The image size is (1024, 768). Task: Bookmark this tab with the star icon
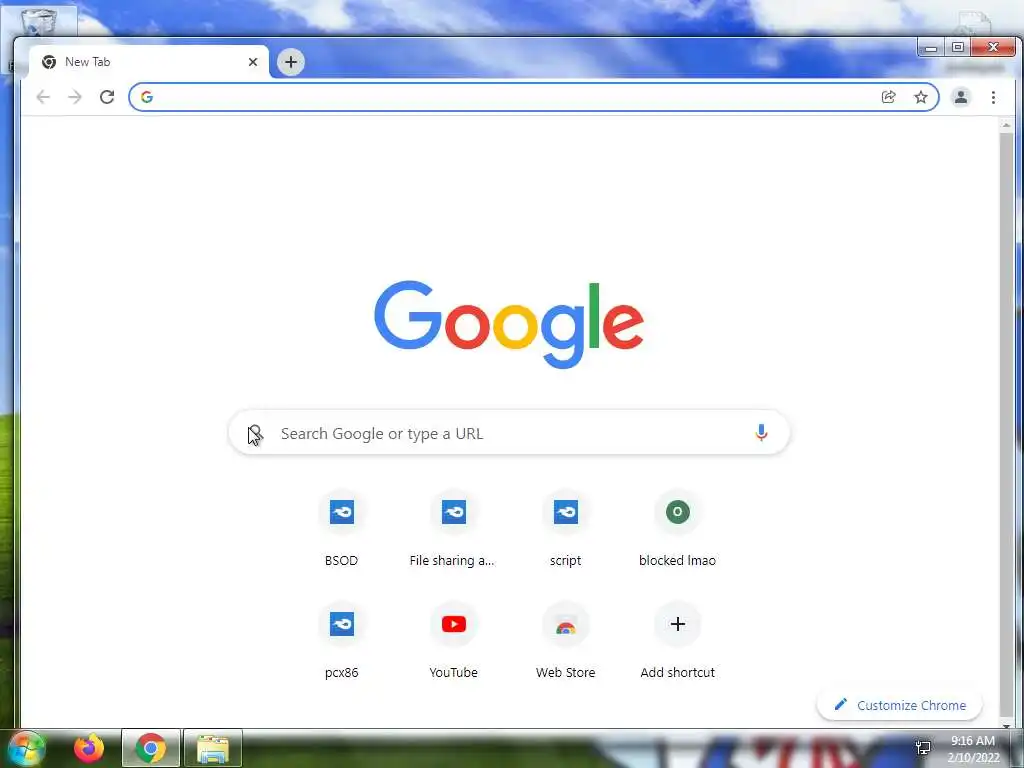pyautogui.click(x=921, y=97)
